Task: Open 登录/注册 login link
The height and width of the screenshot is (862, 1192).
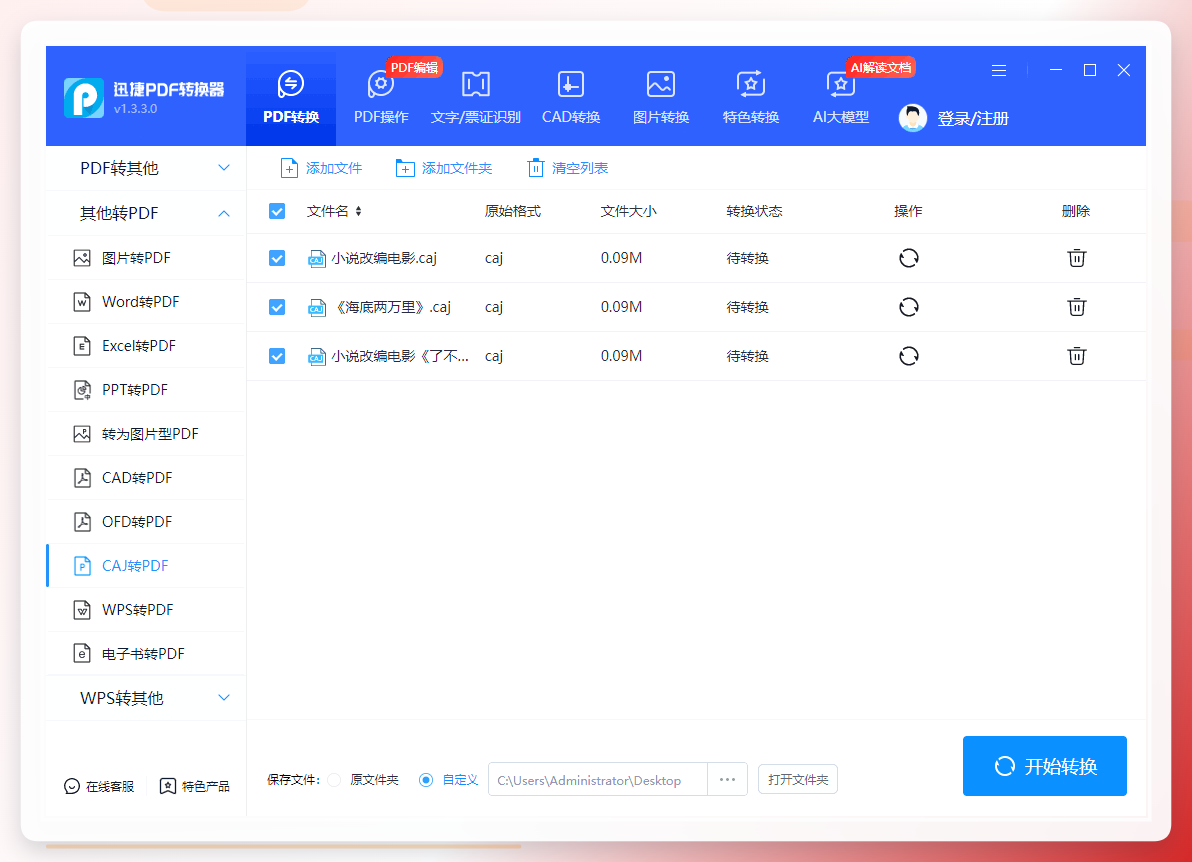Action: click(972, 119)
